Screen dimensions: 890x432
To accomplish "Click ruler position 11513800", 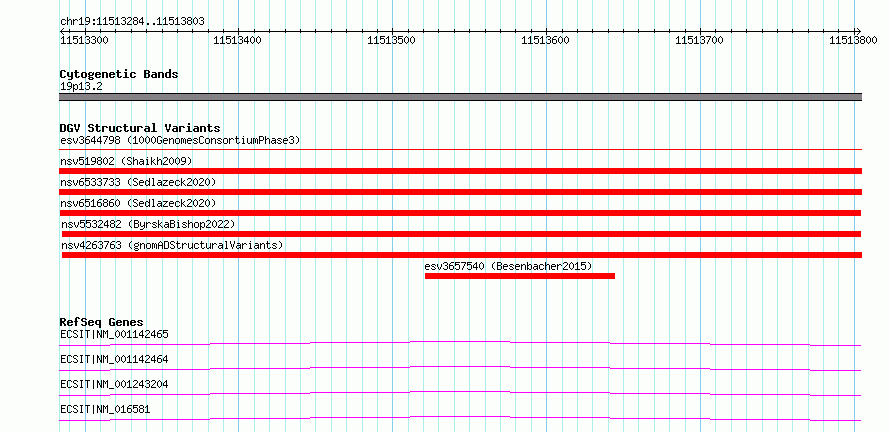I will (x=854, y=40).
